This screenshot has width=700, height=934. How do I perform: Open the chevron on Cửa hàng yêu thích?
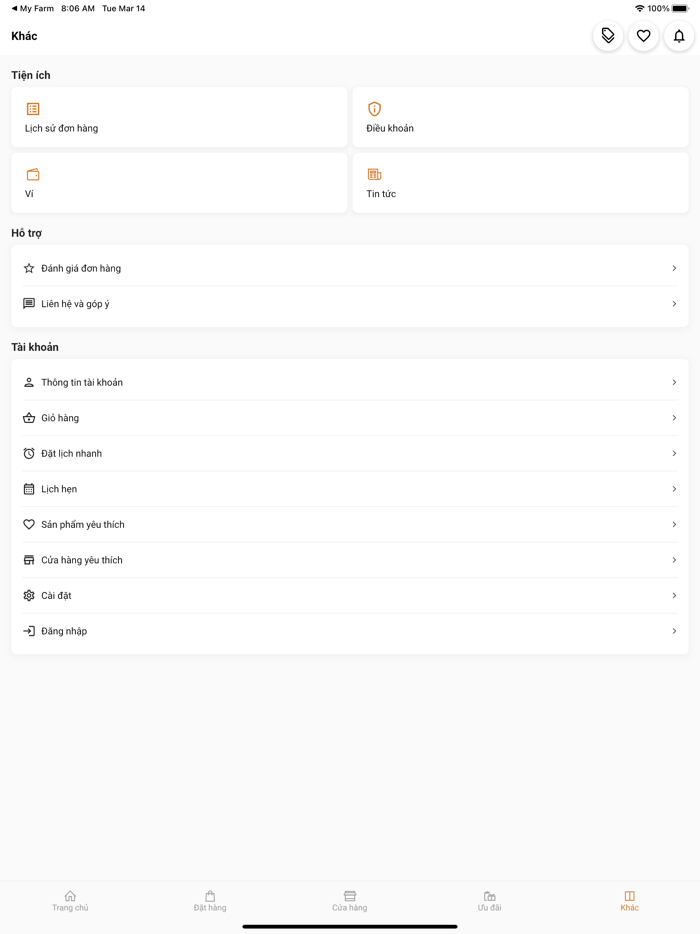point(673,560)
